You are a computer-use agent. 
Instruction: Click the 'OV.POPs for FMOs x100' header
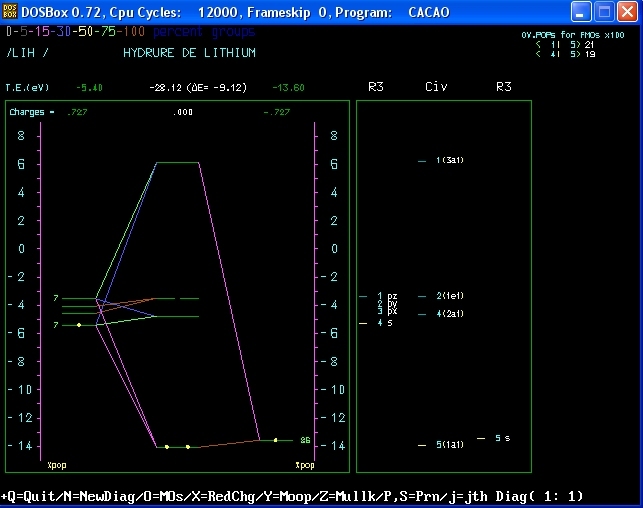[x=572, y=35]
